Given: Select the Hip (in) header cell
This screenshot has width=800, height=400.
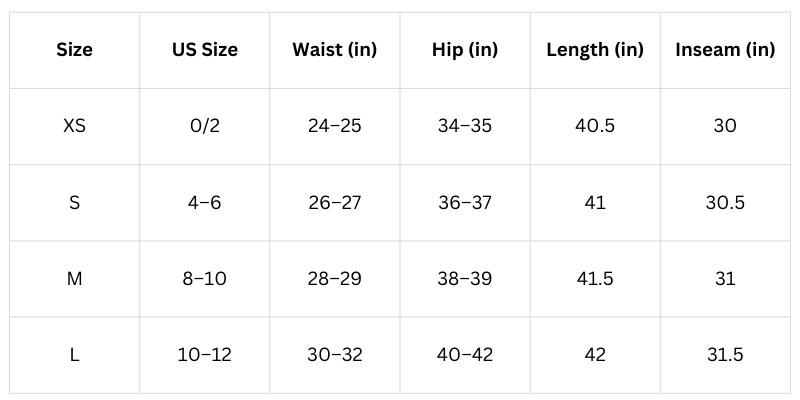Looking at the screenshot, I should coord(464,50).
